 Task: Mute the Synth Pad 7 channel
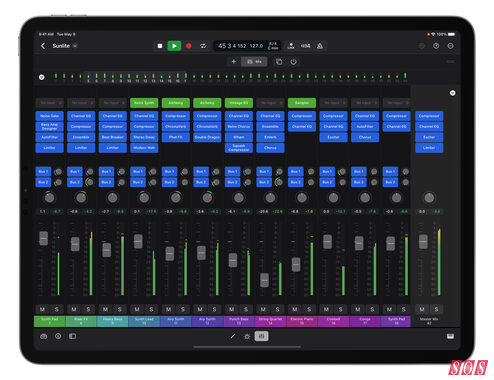coord(42,309)
